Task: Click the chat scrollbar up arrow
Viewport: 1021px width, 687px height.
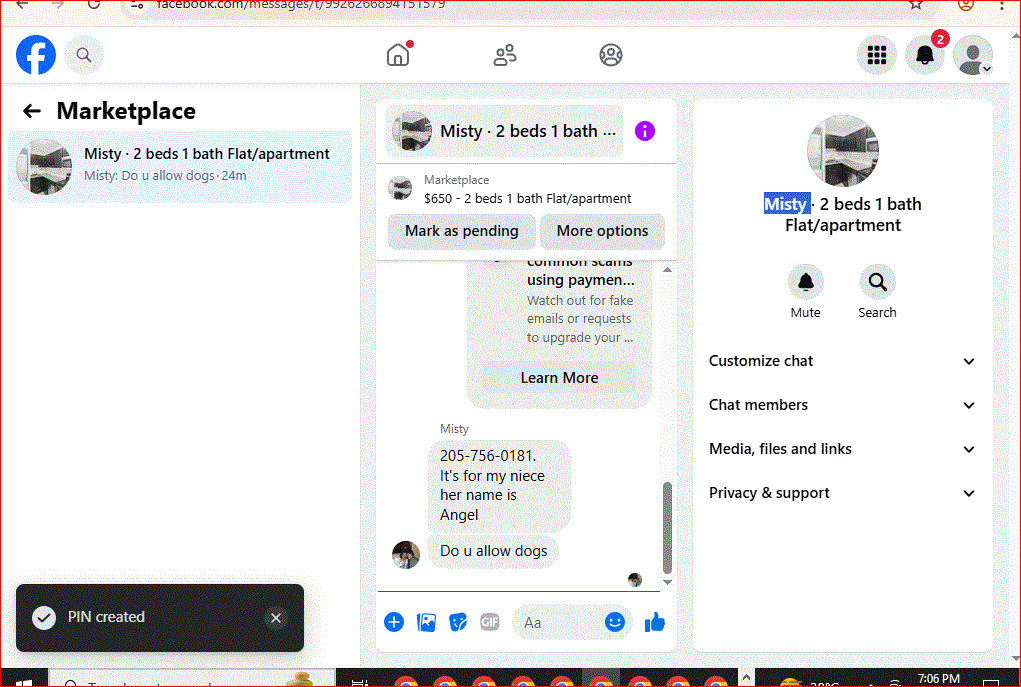Action: pos(667,270)
